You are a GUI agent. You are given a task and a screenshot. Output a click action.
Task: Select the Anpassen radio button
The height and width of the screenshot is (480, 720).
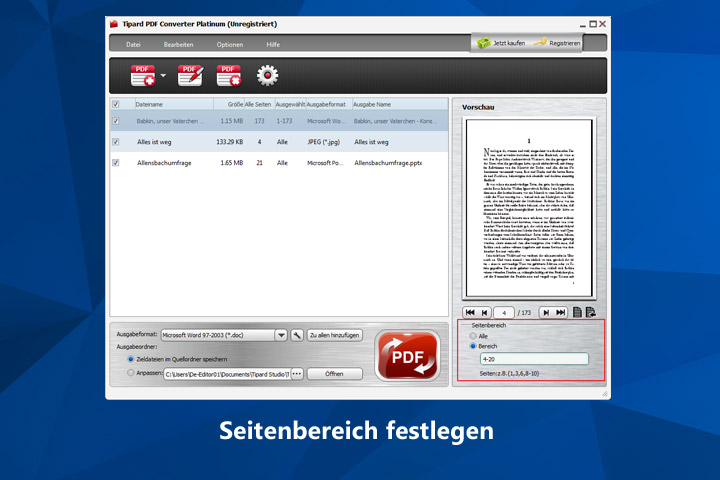[131, 373]
